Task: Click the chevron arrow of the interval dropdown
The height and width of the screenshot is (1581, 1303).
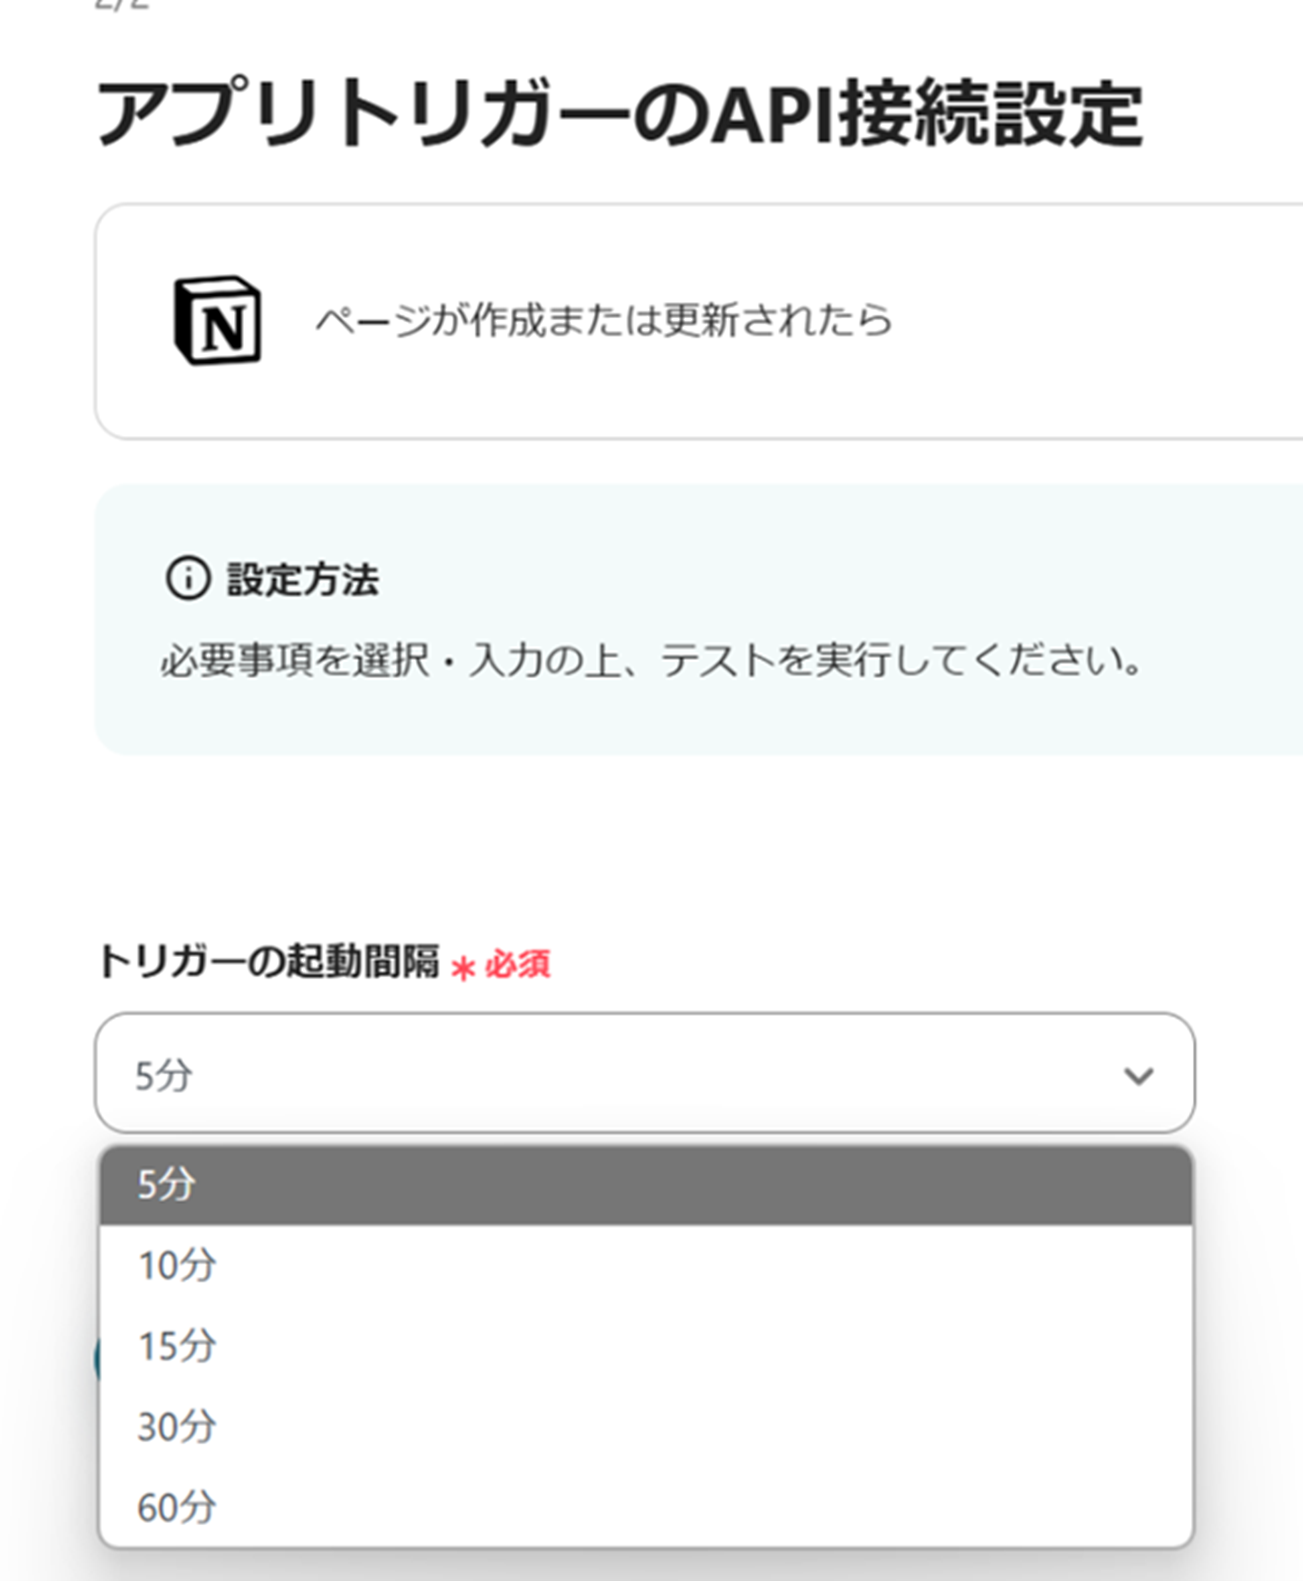Action: 1138,1076
